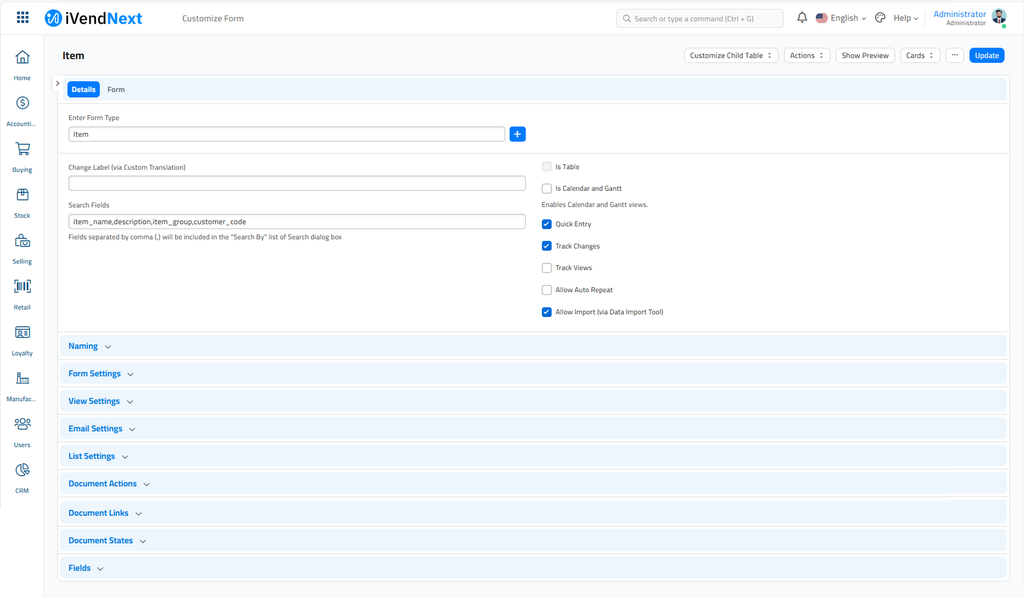Image resolution: width=1024 pixels, height=598 pixels.
Task: Disable the Track Changes checkbox
Action: pyautogui.click(x=547, y=246)
